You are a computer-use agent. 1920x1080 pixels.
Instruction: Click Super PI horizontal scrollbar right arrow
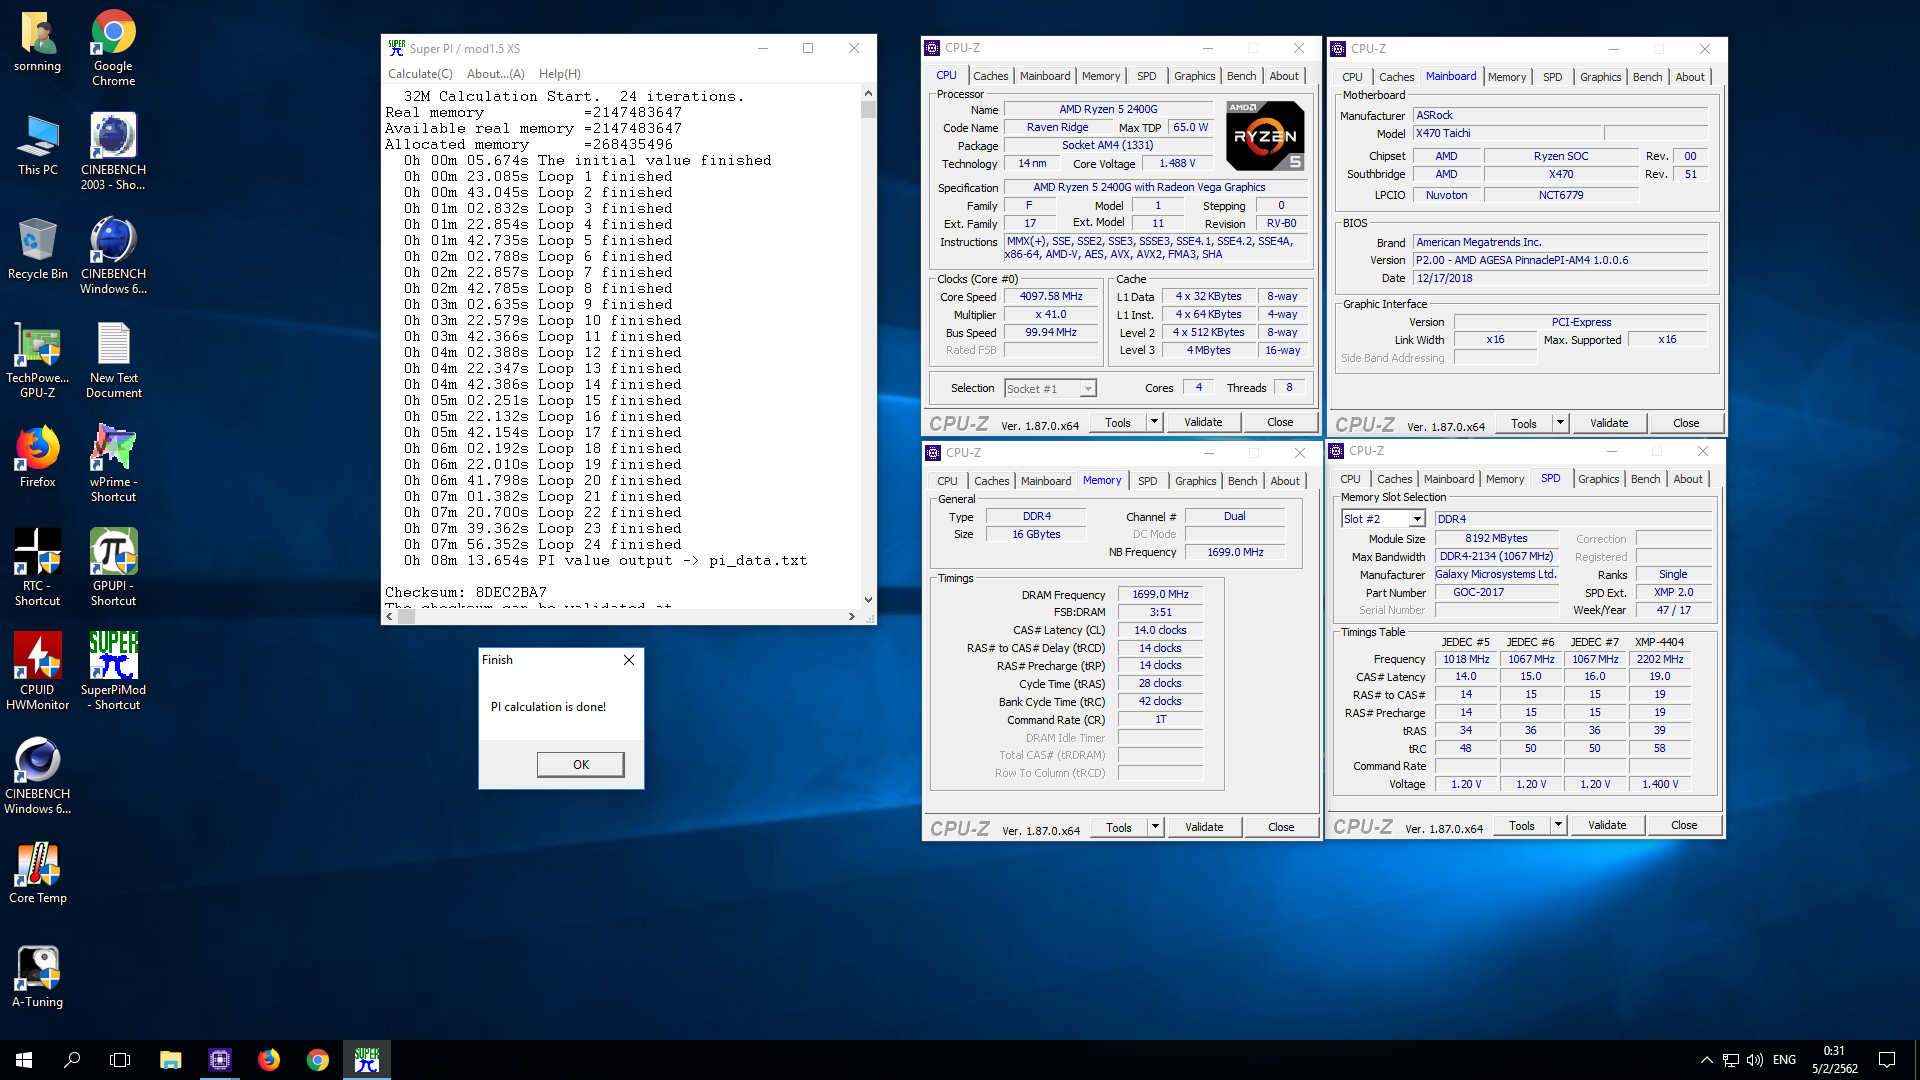pos(851,617)
